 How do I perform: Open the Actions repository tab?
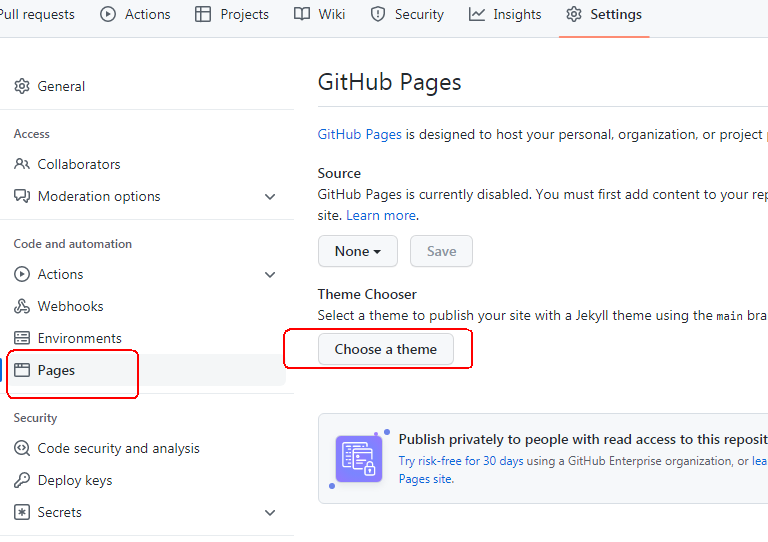[x=135, y=15]
